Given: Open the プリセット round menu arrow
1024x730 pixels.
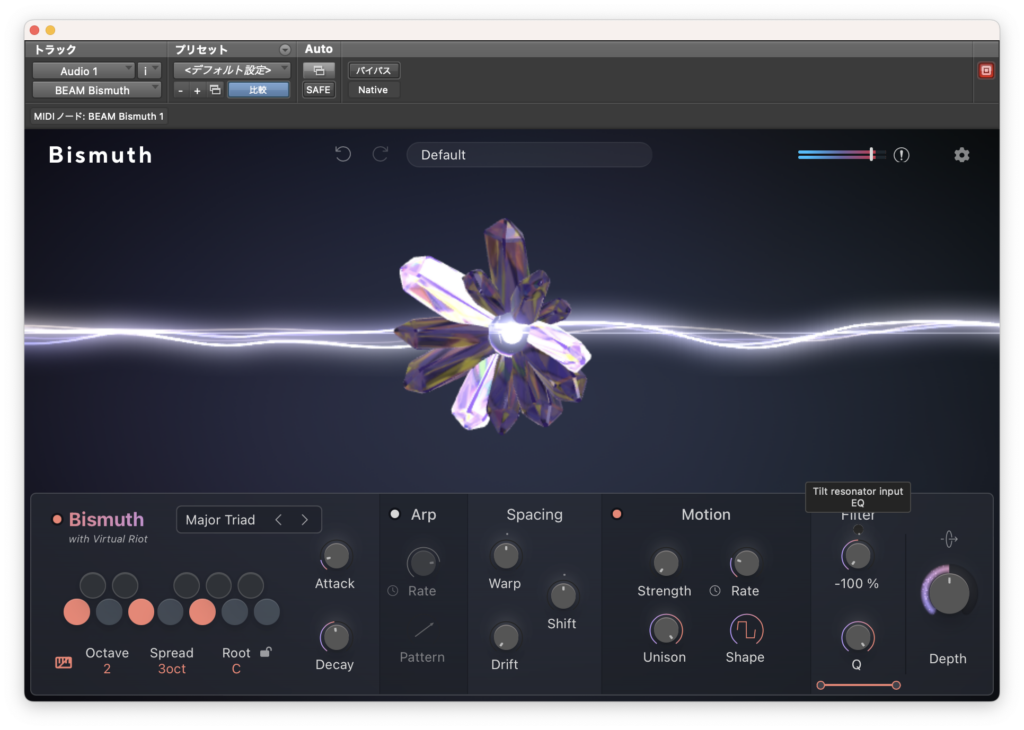Looking at the screenshot, I should pyautogui.click(x=285, y=50).
